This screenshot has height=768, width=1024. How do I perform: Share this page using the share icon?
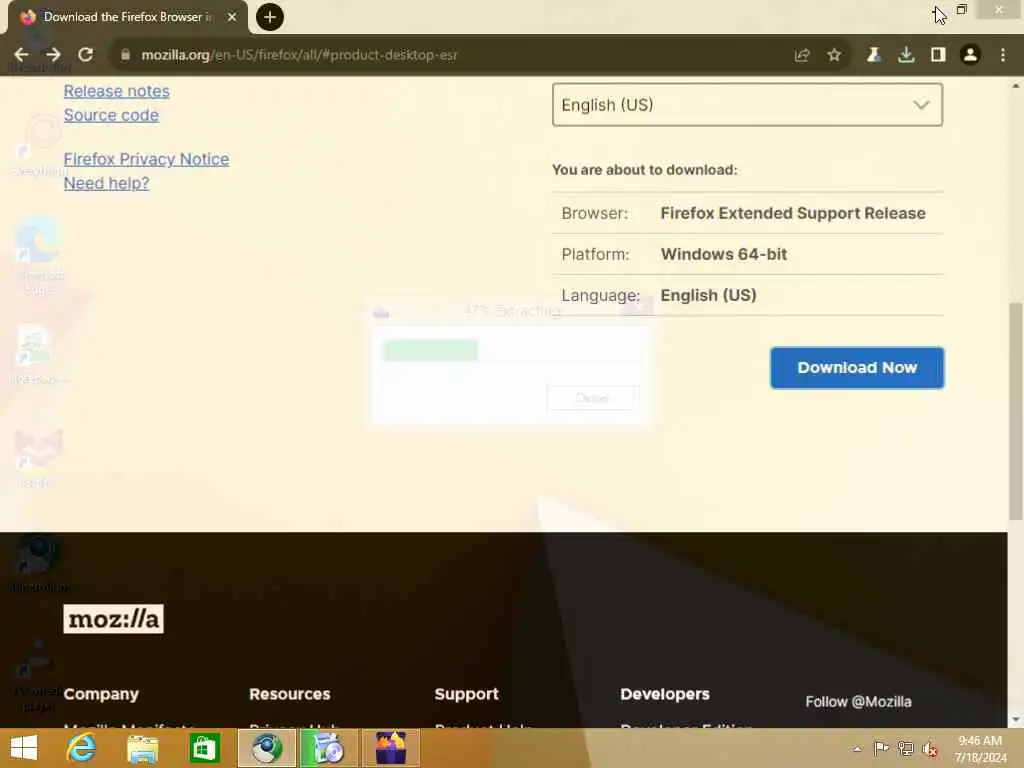point(802,55)
